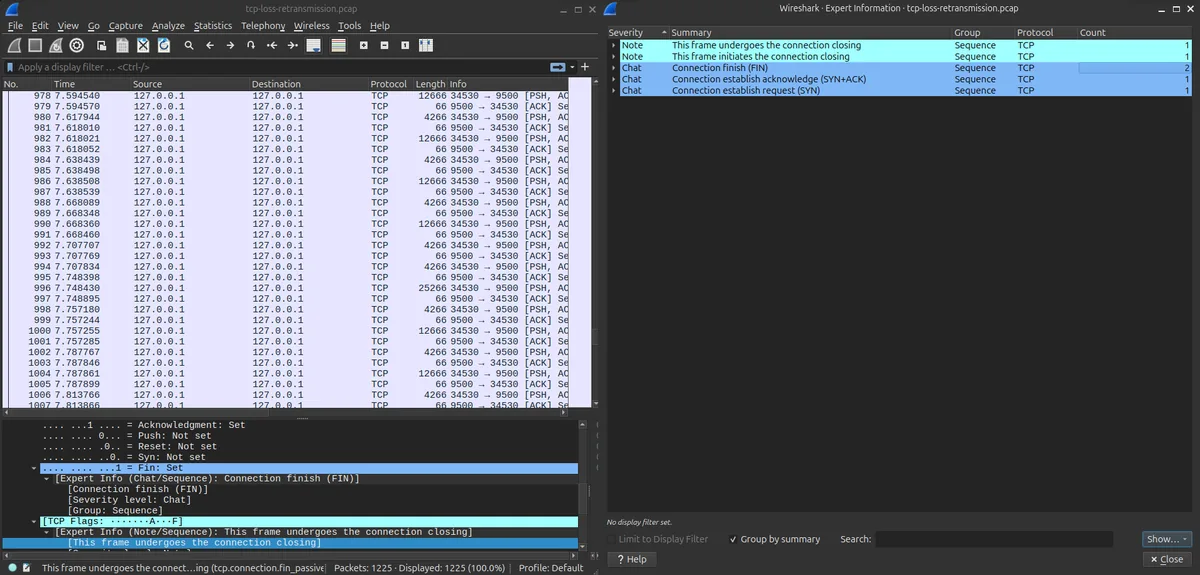Add a display filter button with plus

[585, 67]
